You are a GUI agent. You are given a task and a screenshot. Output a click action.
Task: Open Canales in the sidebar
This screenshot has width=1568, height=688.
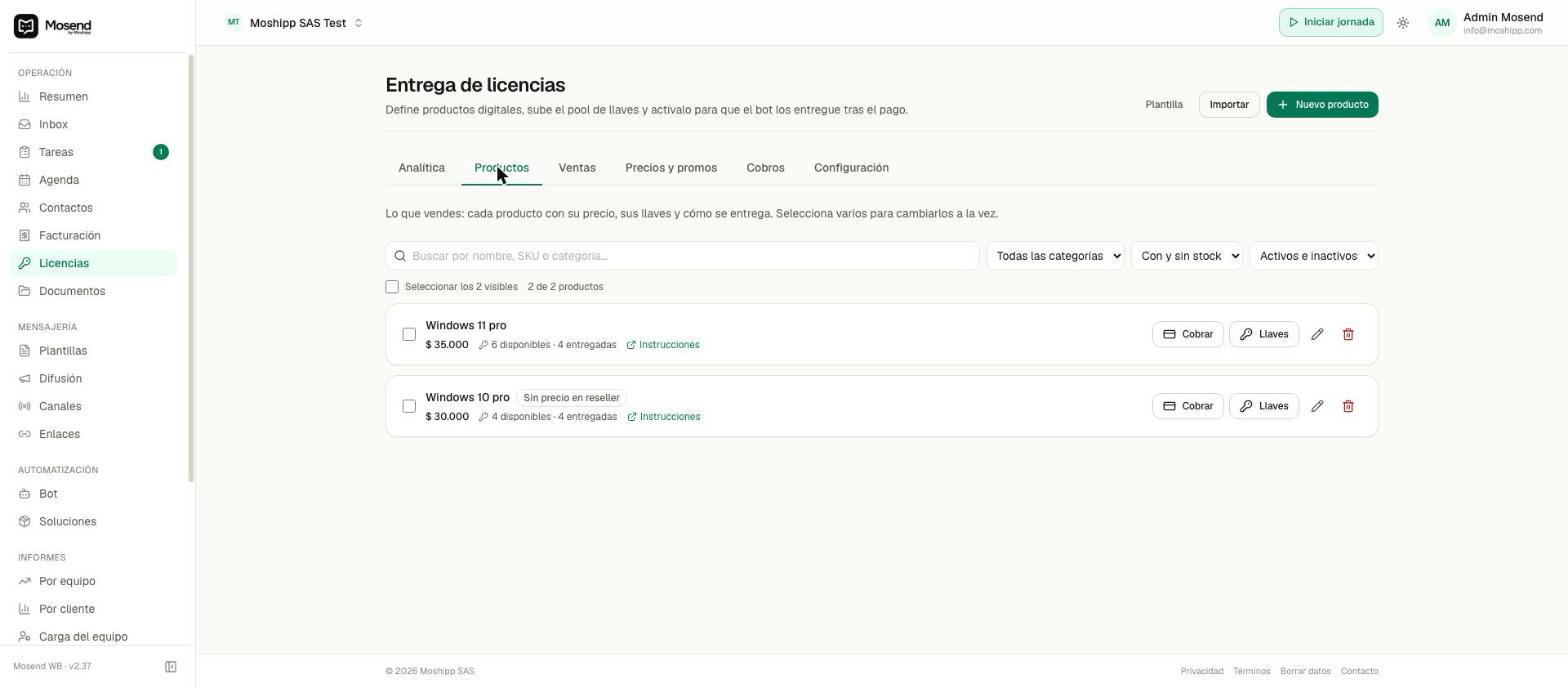[94, 406]
